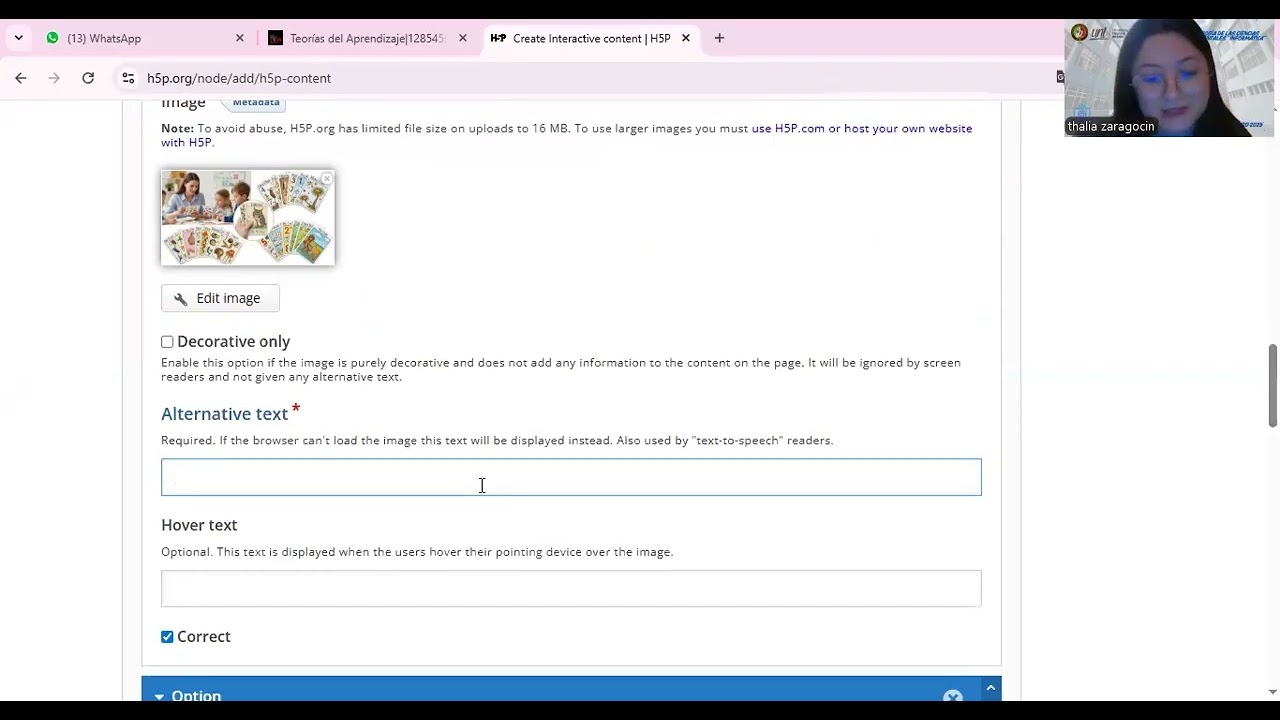Screen dimensions: 1280x720
Task: Remove the uploaded image with X icon
Action: [326, 179]
